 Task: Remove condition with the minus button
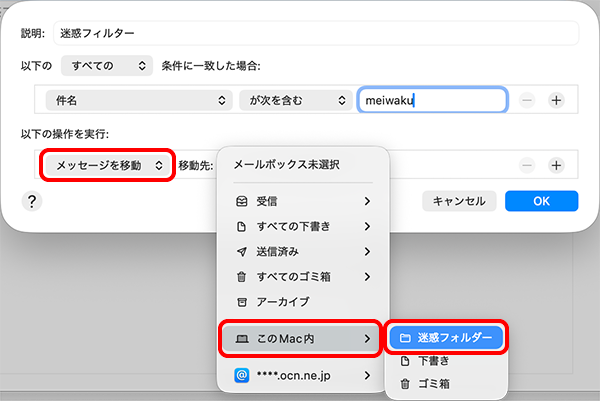coord(527,100)
